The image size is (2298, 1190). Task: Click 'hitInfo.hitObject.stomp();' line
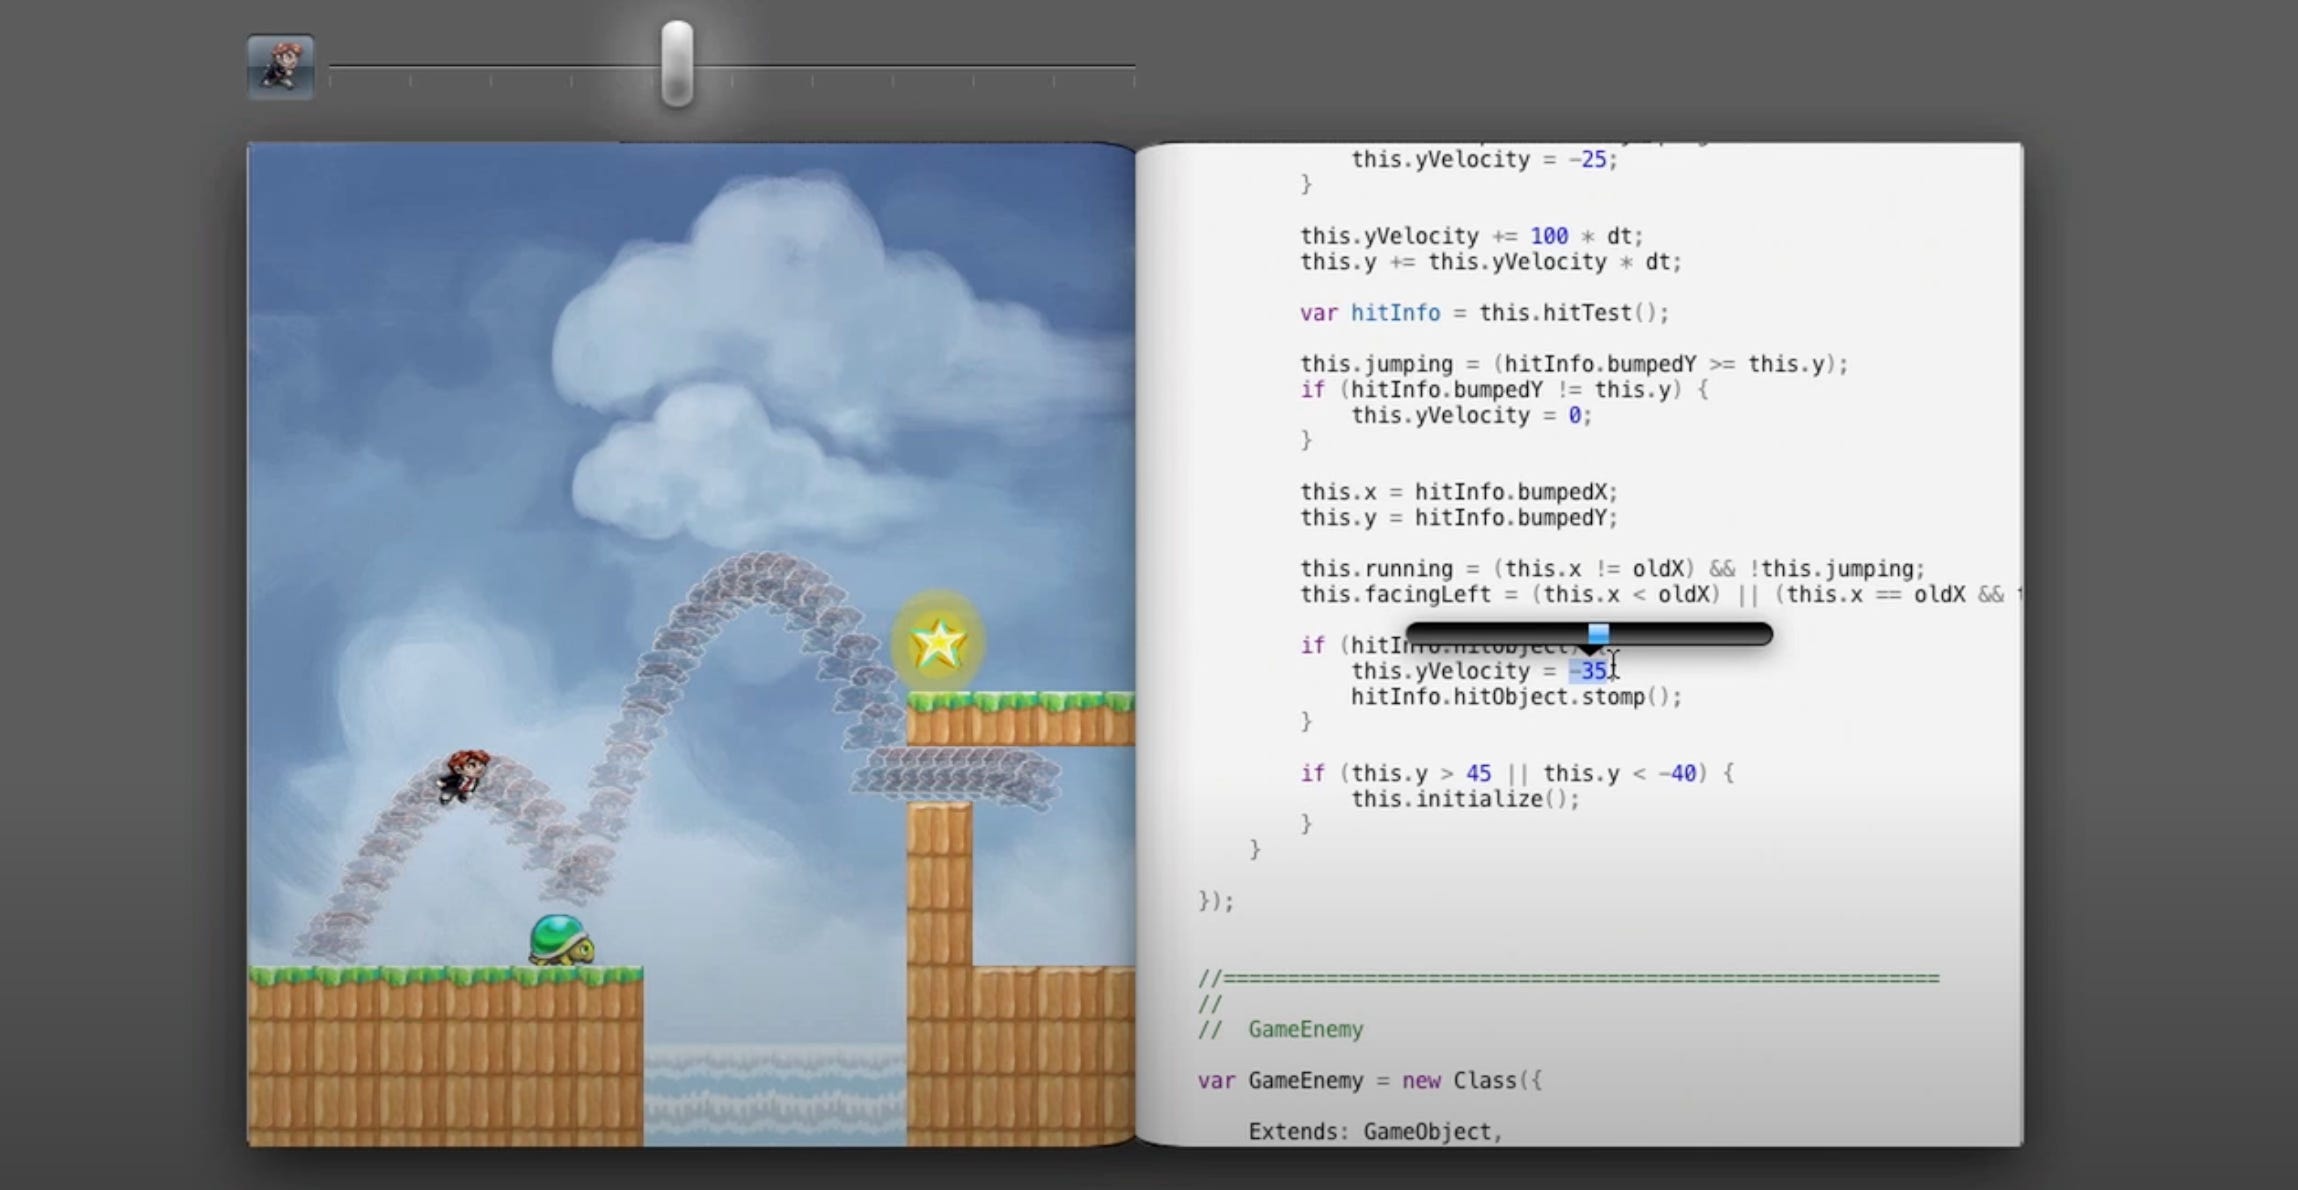pyautogui.click(x=1516, y=697)
